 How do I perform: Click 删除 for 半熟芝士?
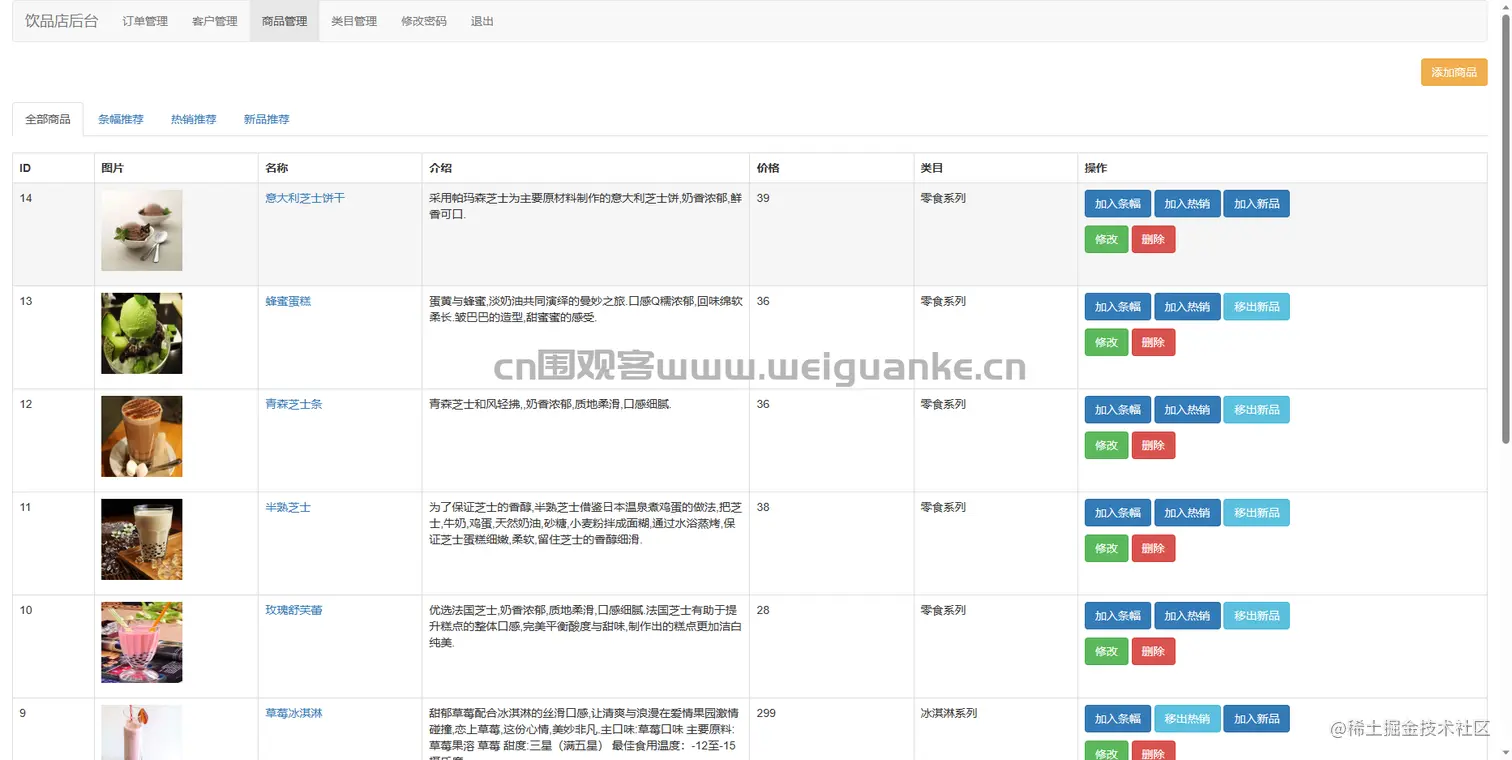1153,548
